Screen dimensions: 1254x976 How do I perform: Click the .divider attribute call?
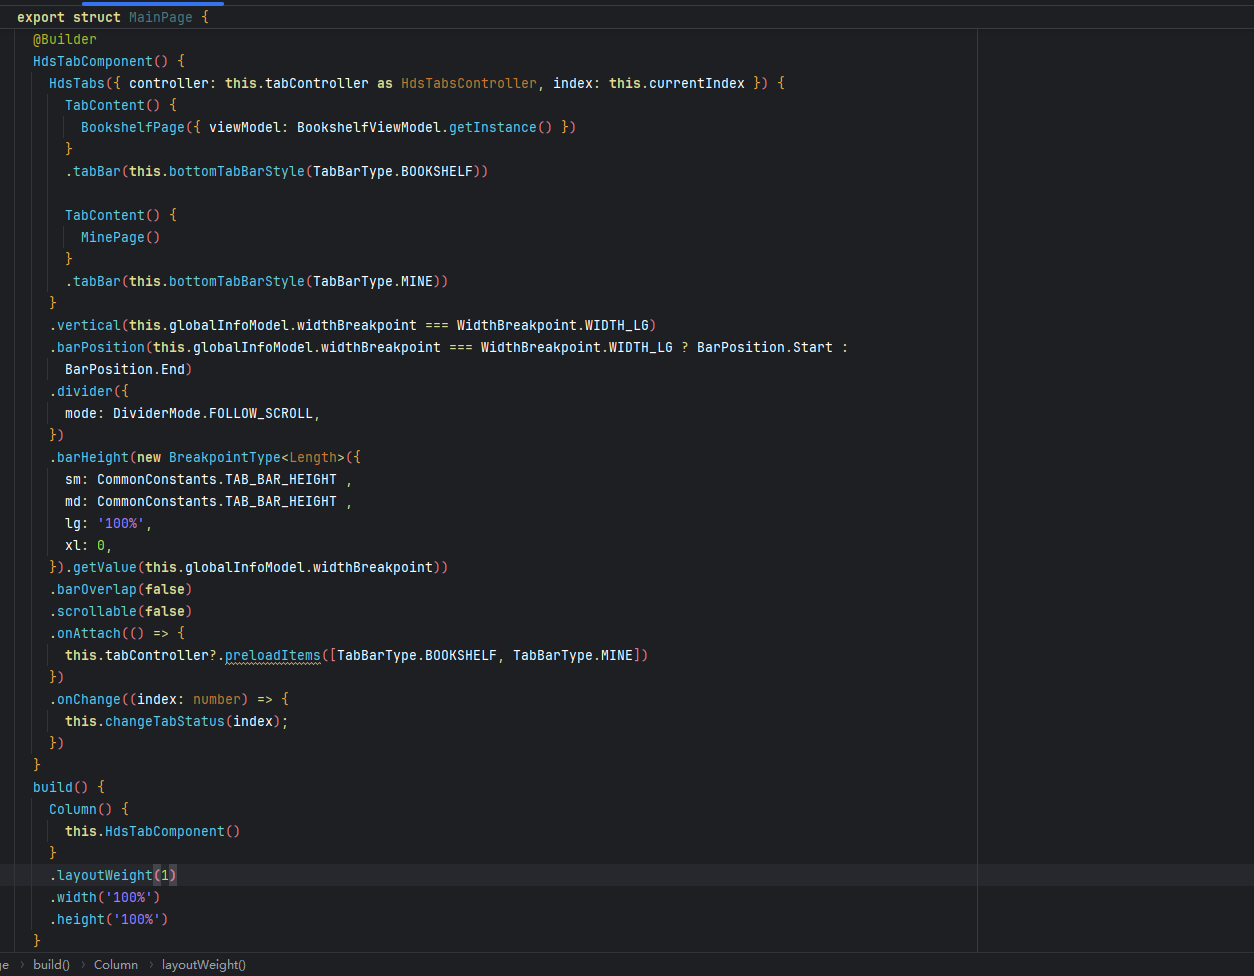coord(81,391)
